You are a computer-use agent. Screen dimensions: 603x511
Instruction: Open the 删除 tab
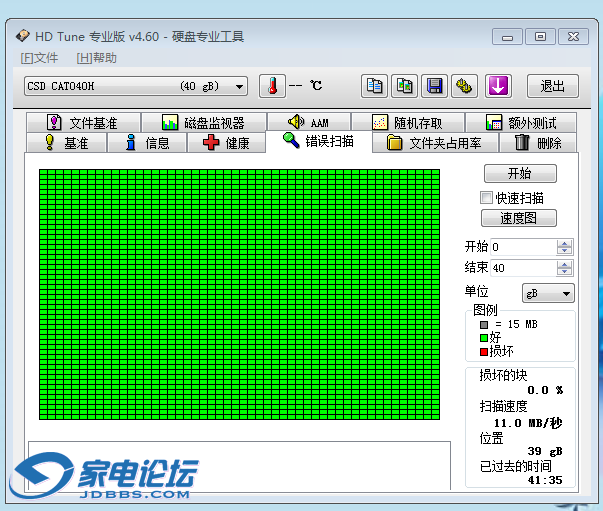[538, 143]
